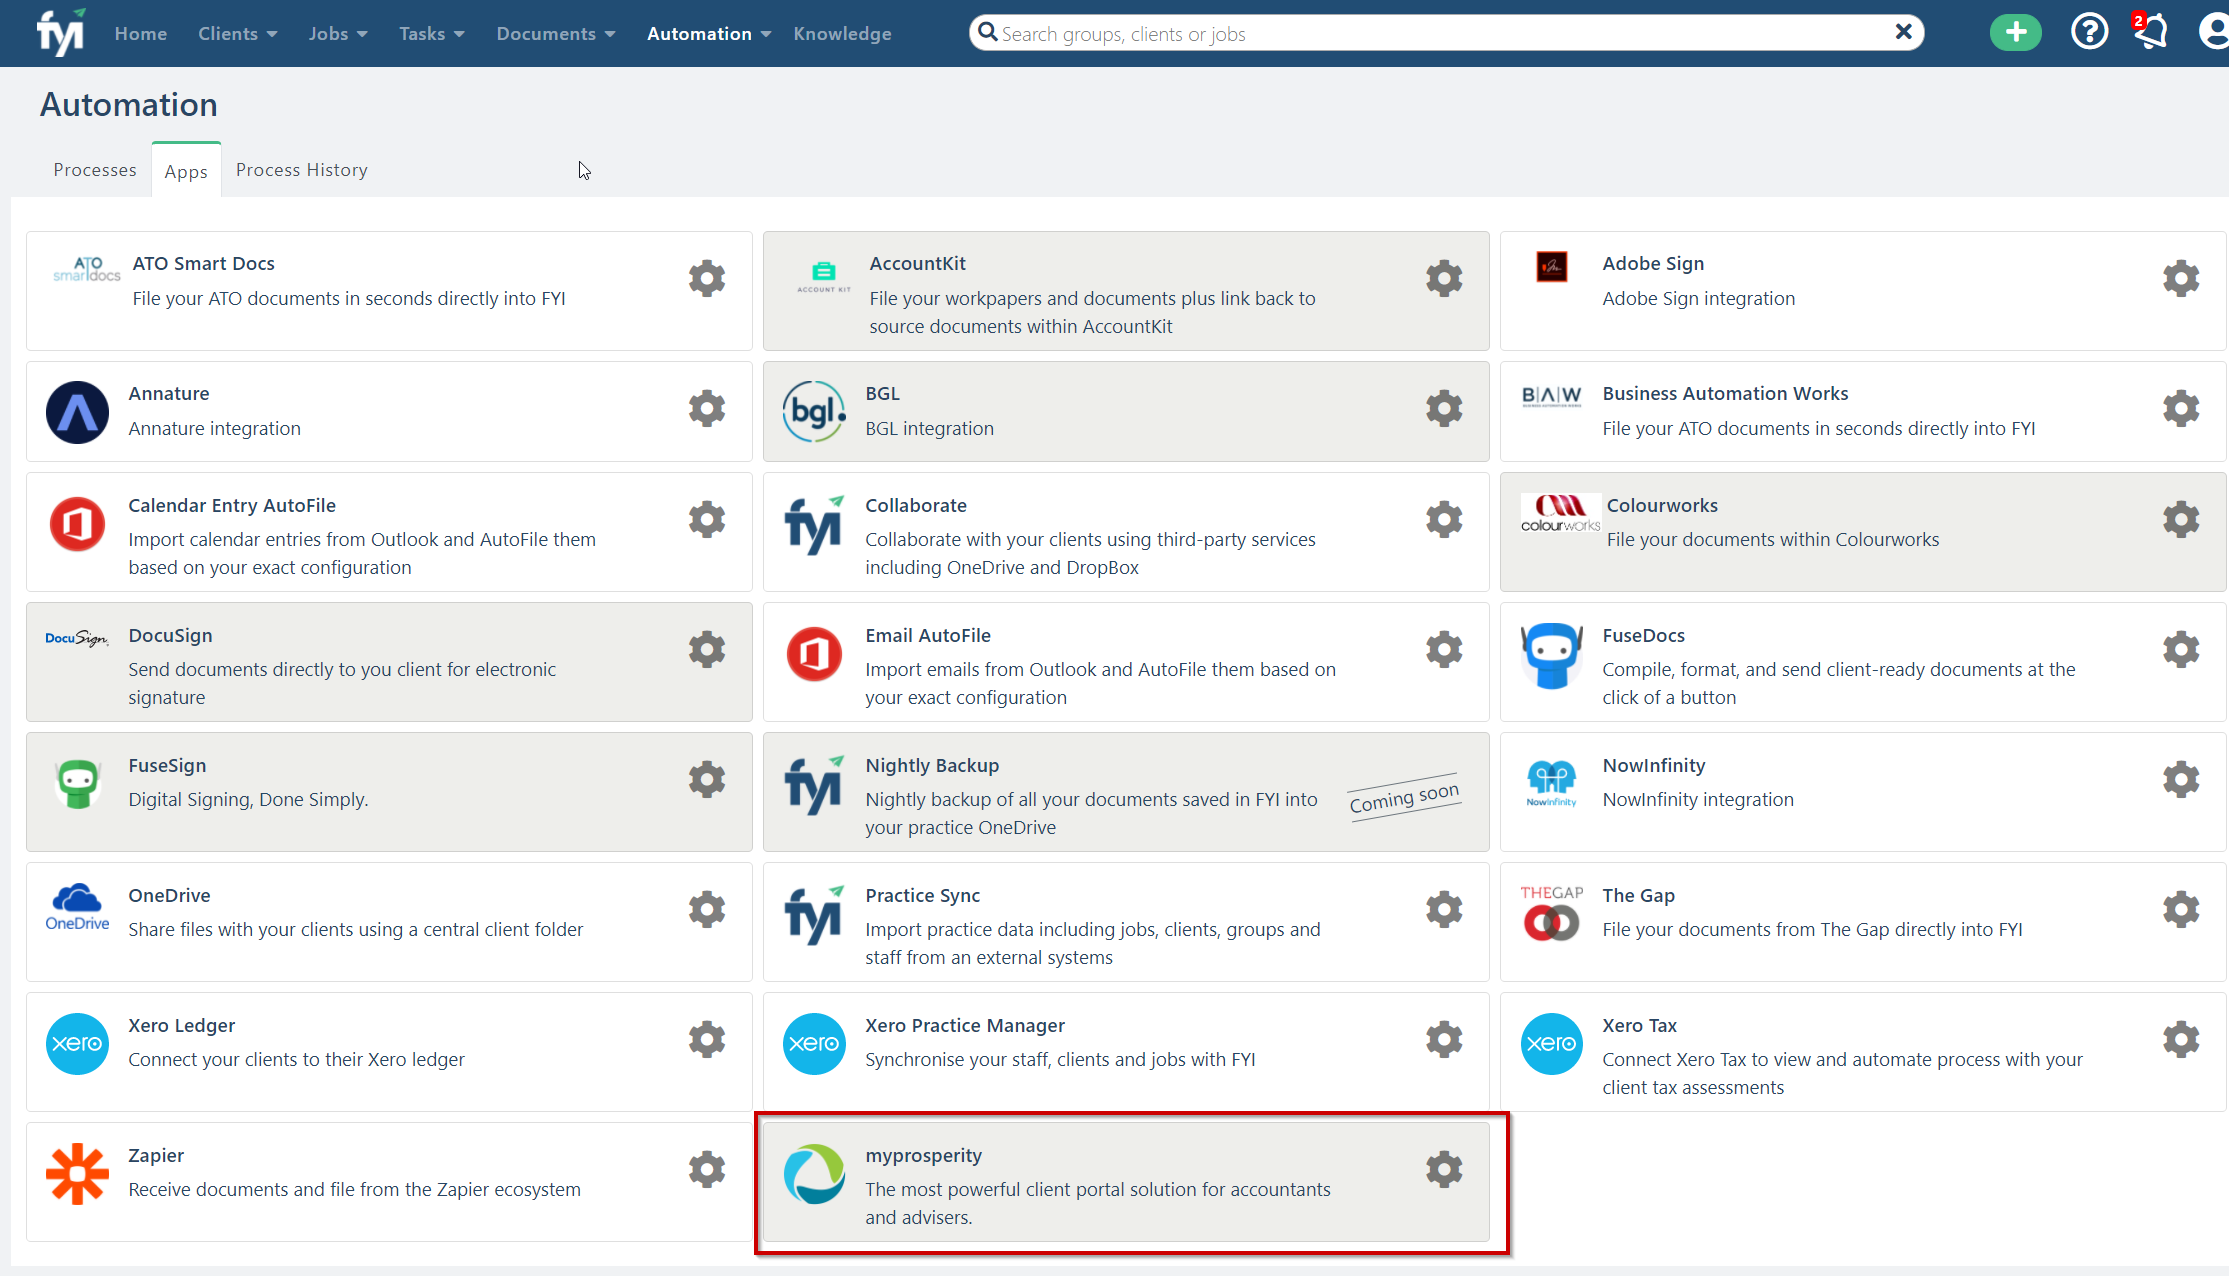Image resolution: width=2229 pixels, height=1276 pixels.
Task: Click the green plus create button
Action: pos(2015,33)
